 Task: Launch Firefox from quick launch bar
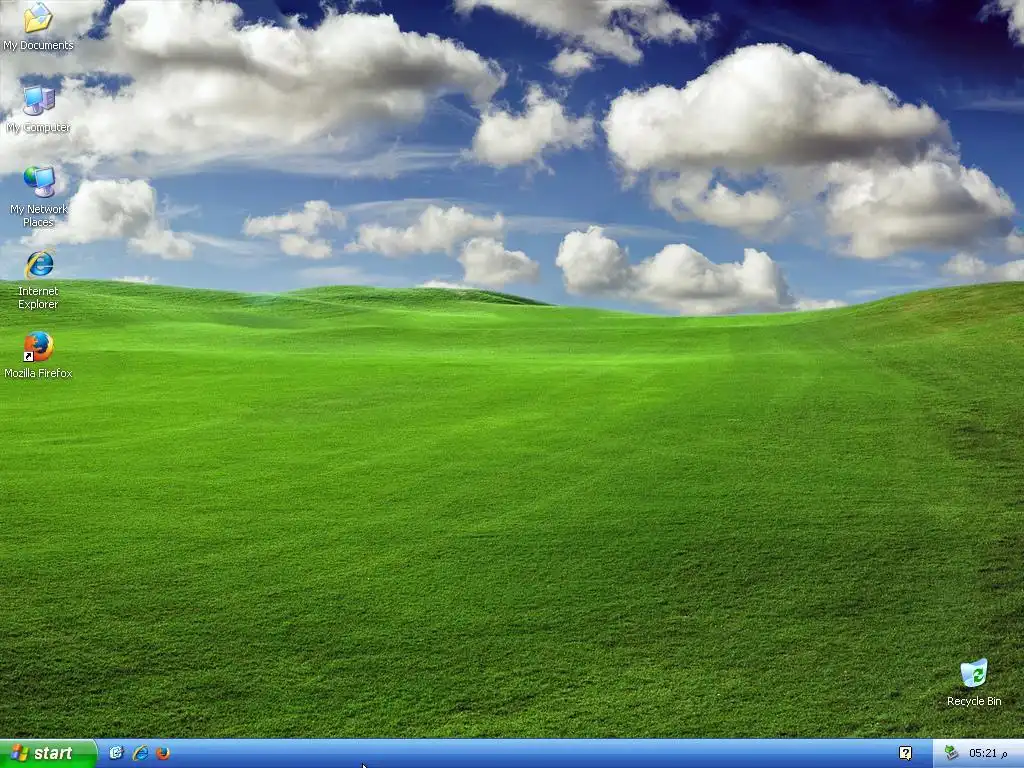(x=163, y=753)
